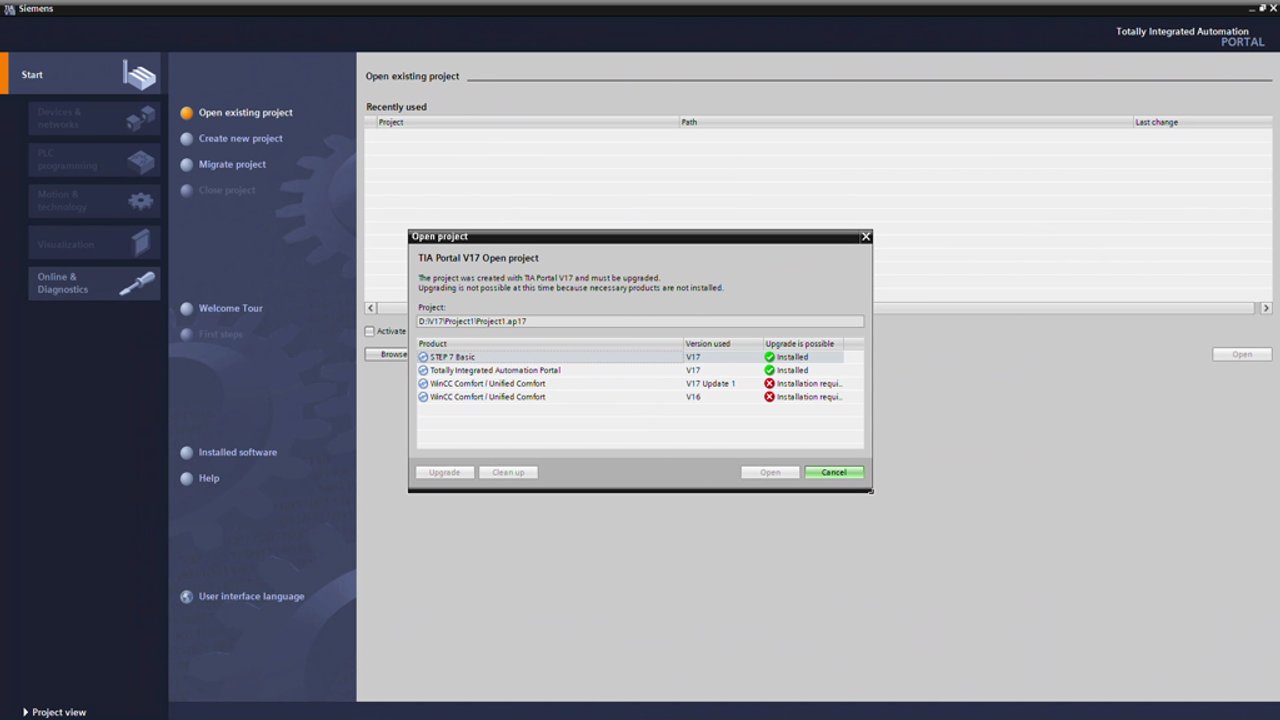This screenshot has width=1280, height=720.
Task: Select Create new project
Action: (240, 139)
